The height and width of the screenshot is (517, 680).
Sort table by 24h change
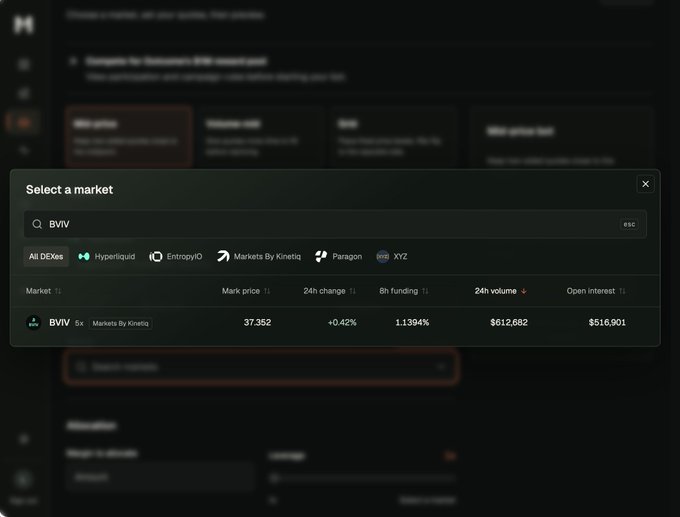(x=330, y=291)
